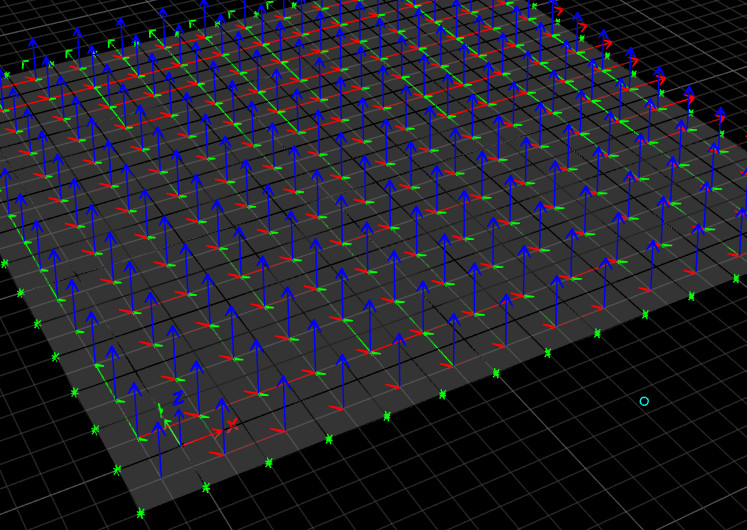Viewport: 747px width, 530px height.
Task: Select third green star along the bottom-right edge
Action: pos(328,439)
